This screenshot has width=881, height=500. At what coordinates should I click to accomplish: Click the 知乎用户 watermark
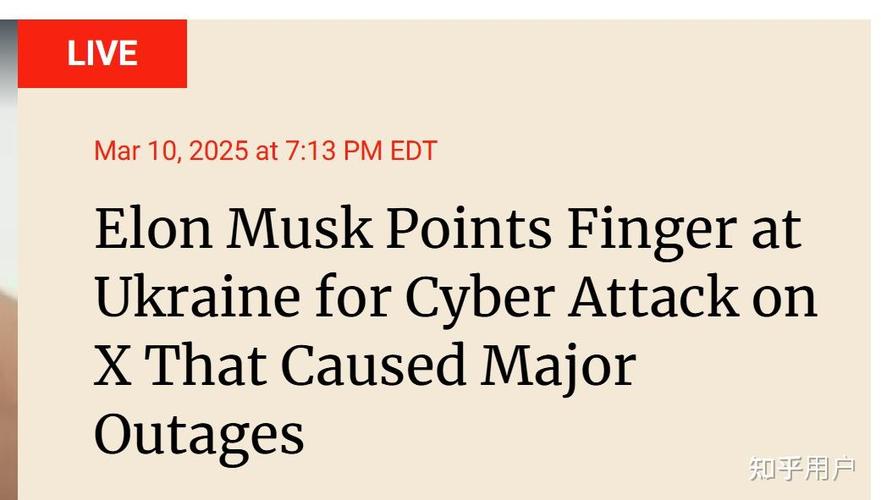pos(802,468)
